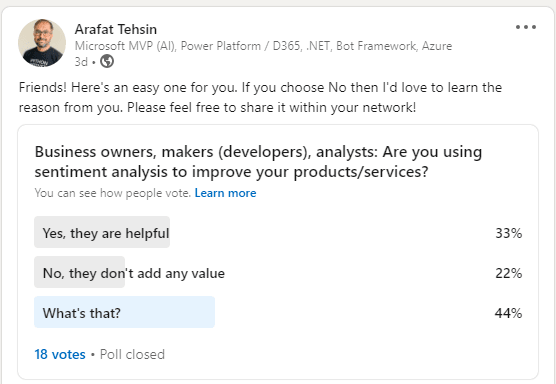This screenshot has width=556, height=384.
Task: Click the "share it within your network" text line
Action: click(217, 107)
